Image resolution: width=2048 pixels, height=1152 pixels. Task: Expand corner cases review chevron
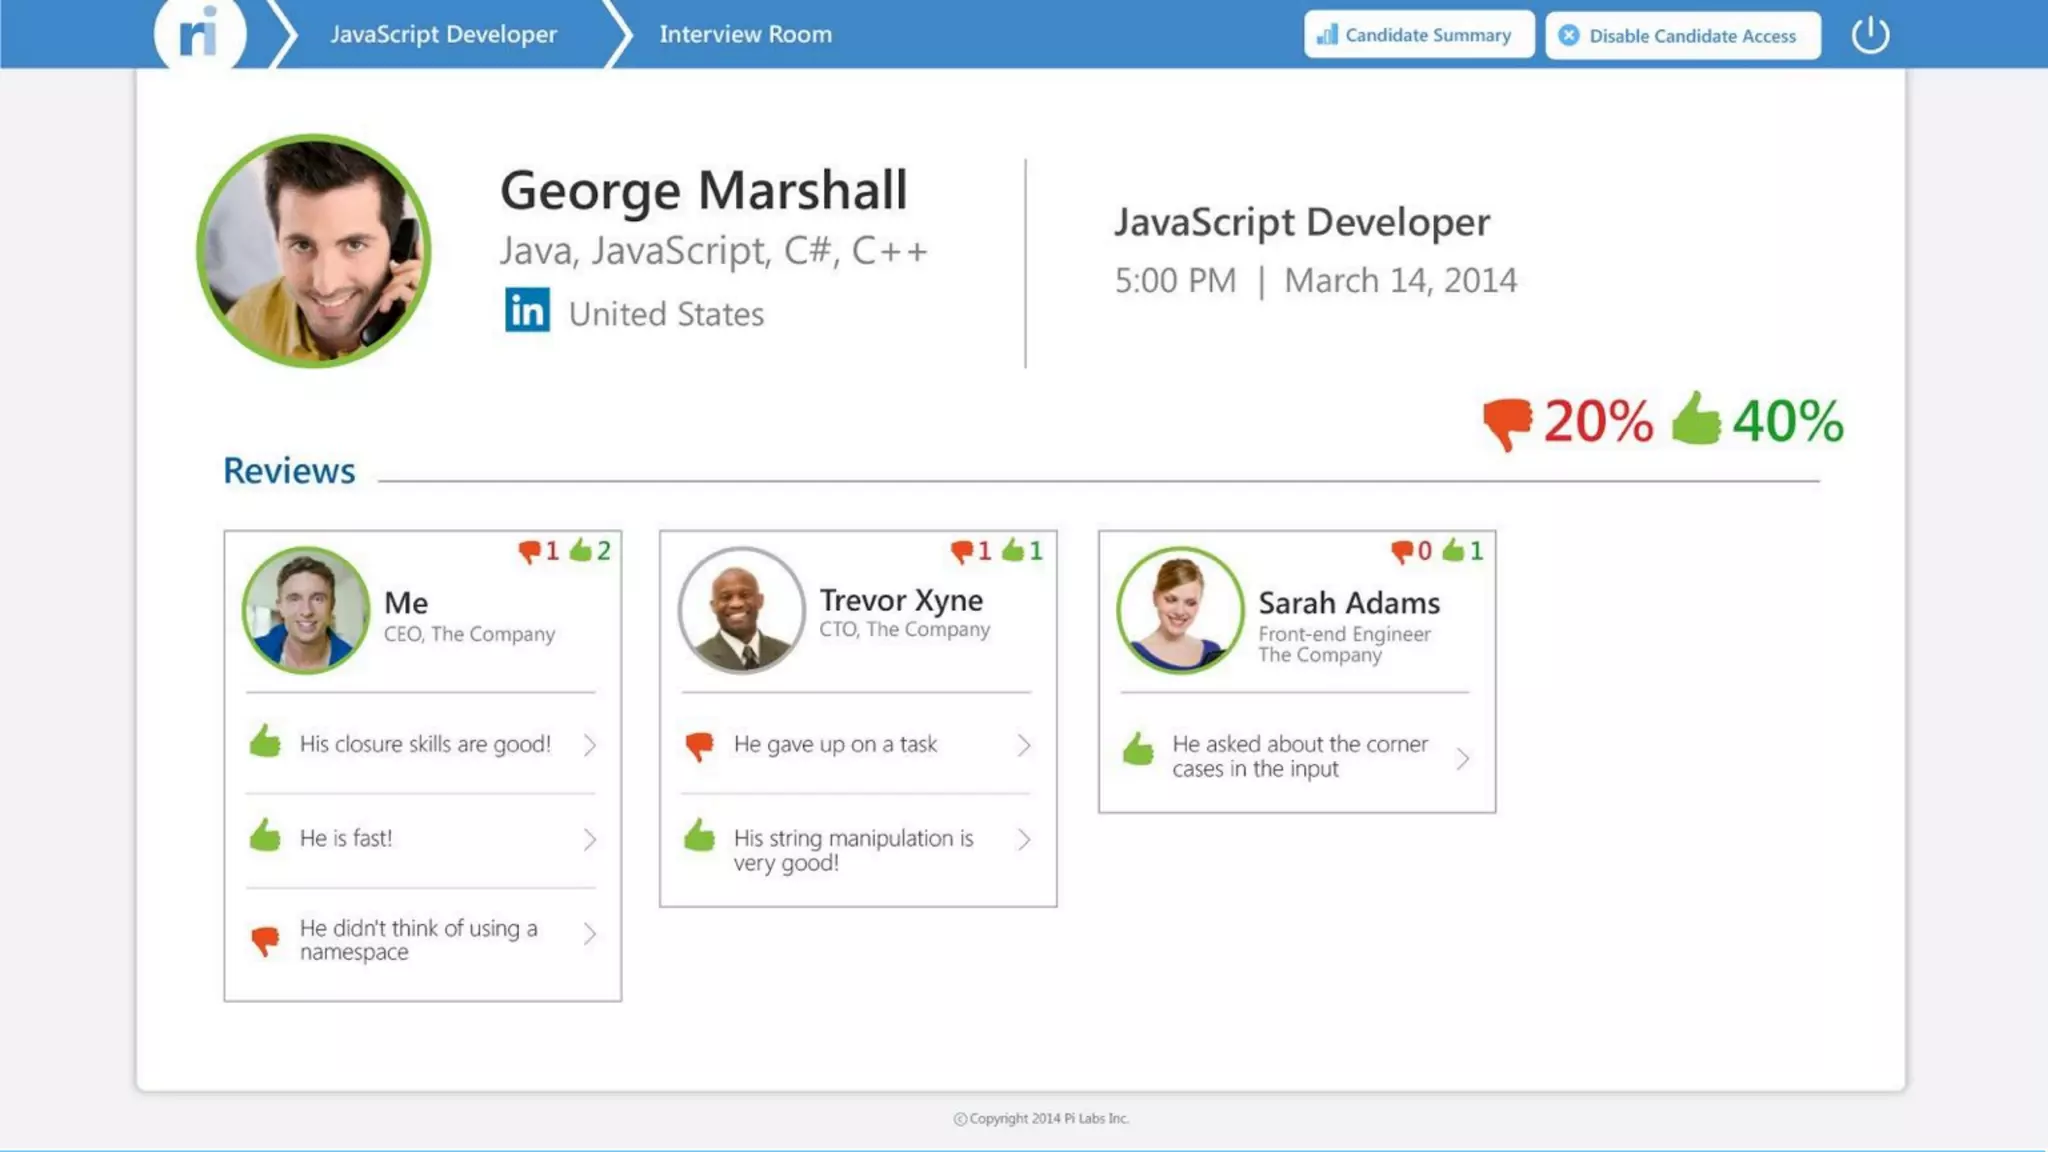[1463, 759]
